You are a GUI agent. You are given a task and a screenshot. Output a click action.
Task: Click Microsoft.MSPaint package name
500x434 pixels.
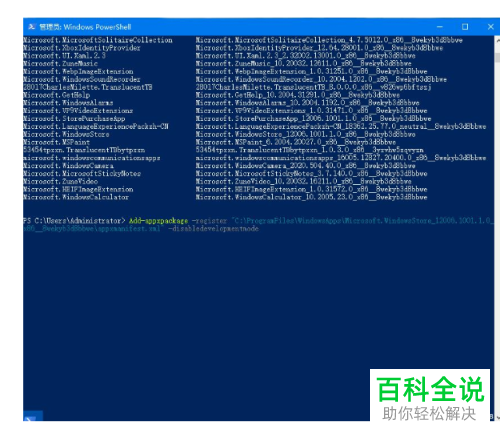point(56,142)
